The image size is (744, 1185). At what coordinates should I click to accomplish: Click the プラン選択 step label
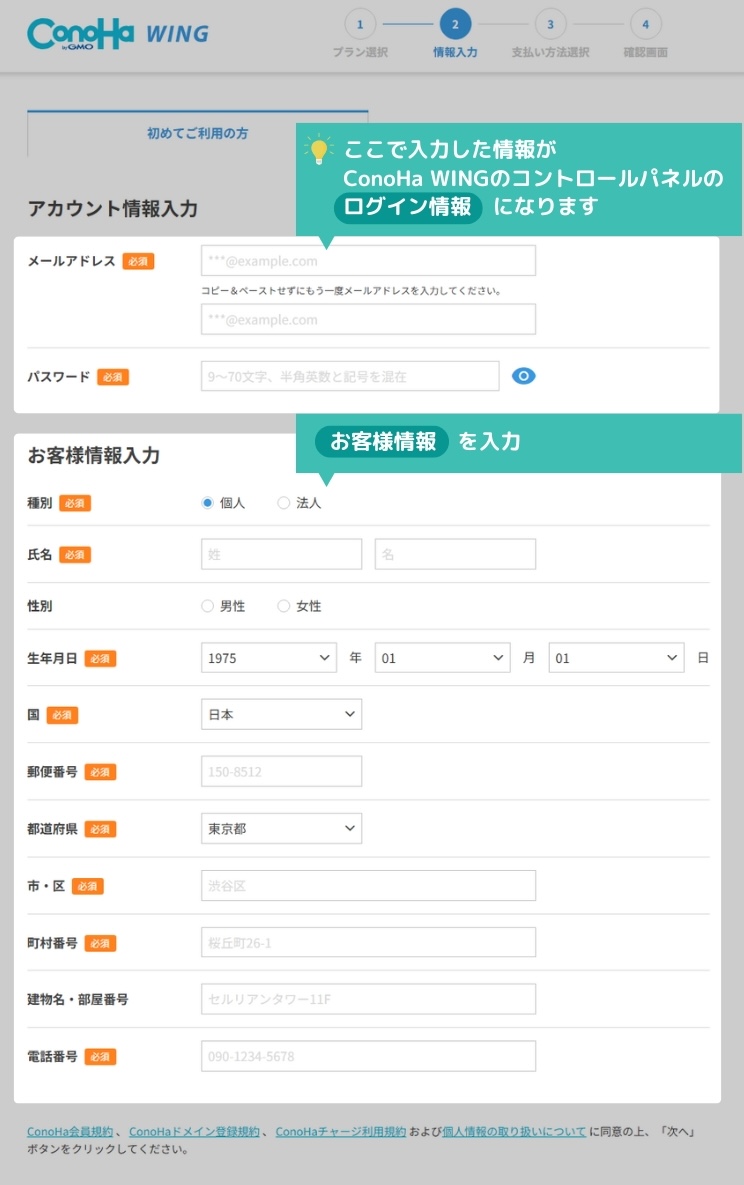tap(360, 52)
